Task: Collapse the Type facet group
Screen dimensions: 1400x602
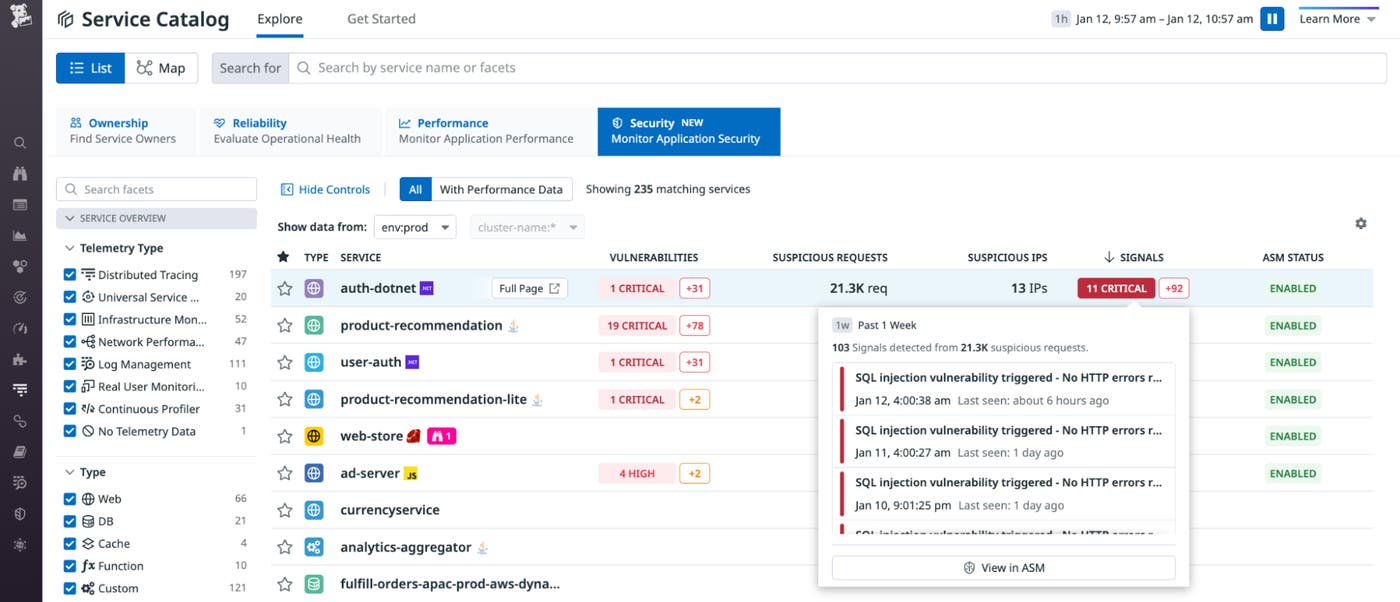Action: [85, 472]
